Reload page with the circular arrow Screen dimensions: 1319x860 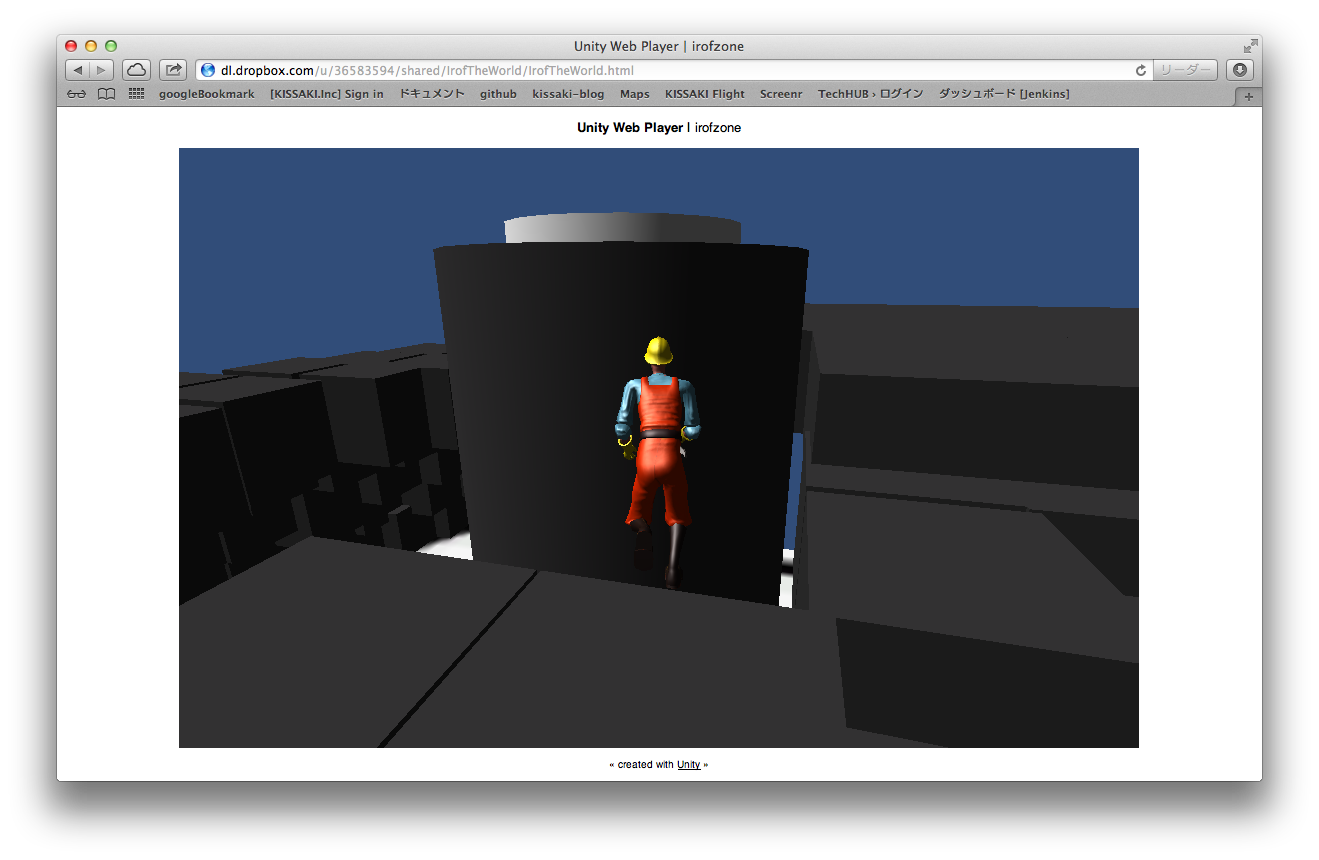1140,70
